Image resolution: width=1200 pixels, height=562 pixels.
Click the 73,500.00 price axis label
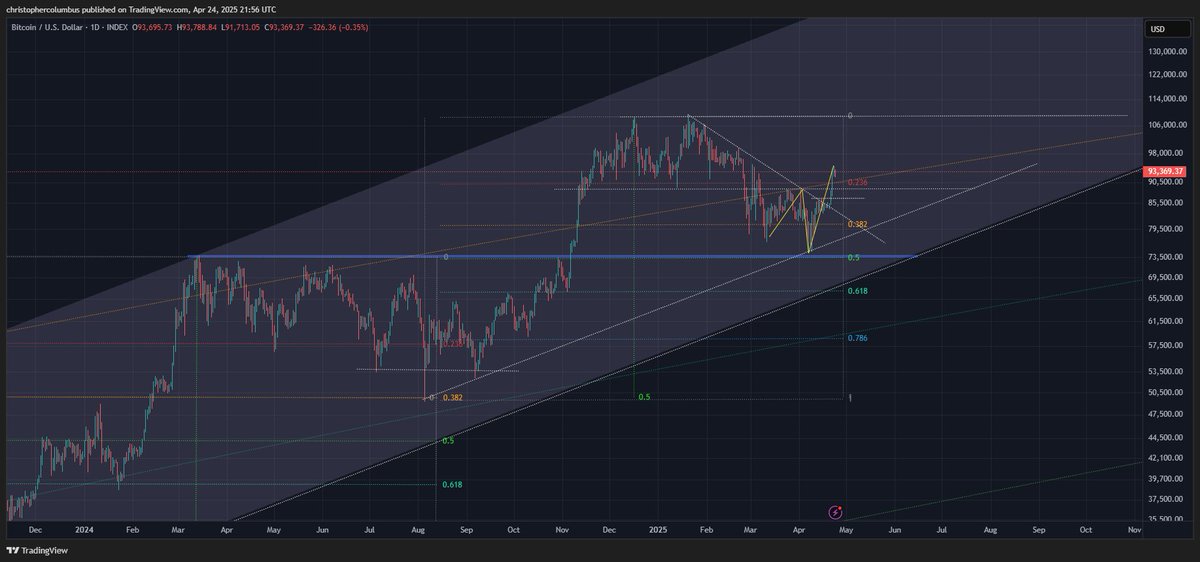[x=1168, y=256]
